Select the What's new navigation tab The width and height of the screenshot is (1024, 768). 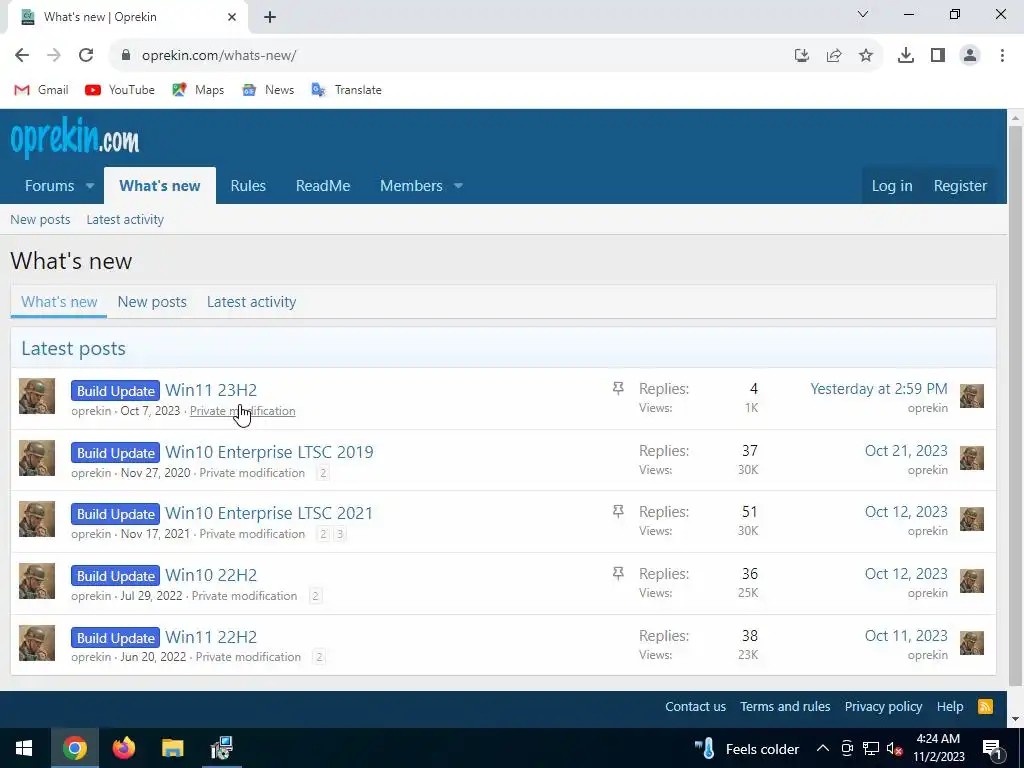pyautogui.click(x=160, y=186)
